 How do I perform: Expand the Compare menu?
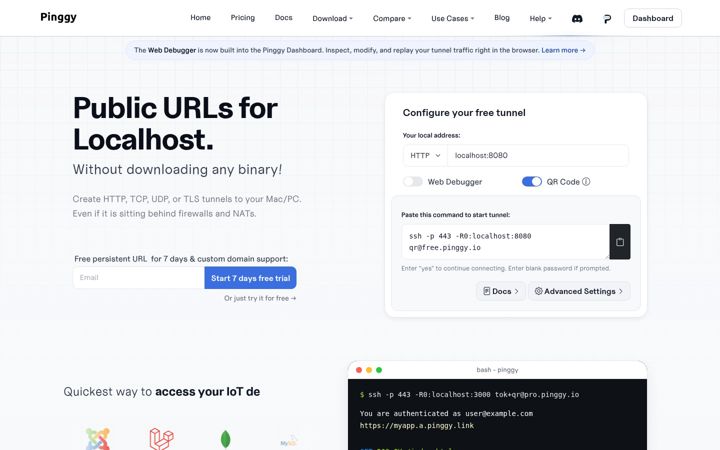click(x=392, y=18)
